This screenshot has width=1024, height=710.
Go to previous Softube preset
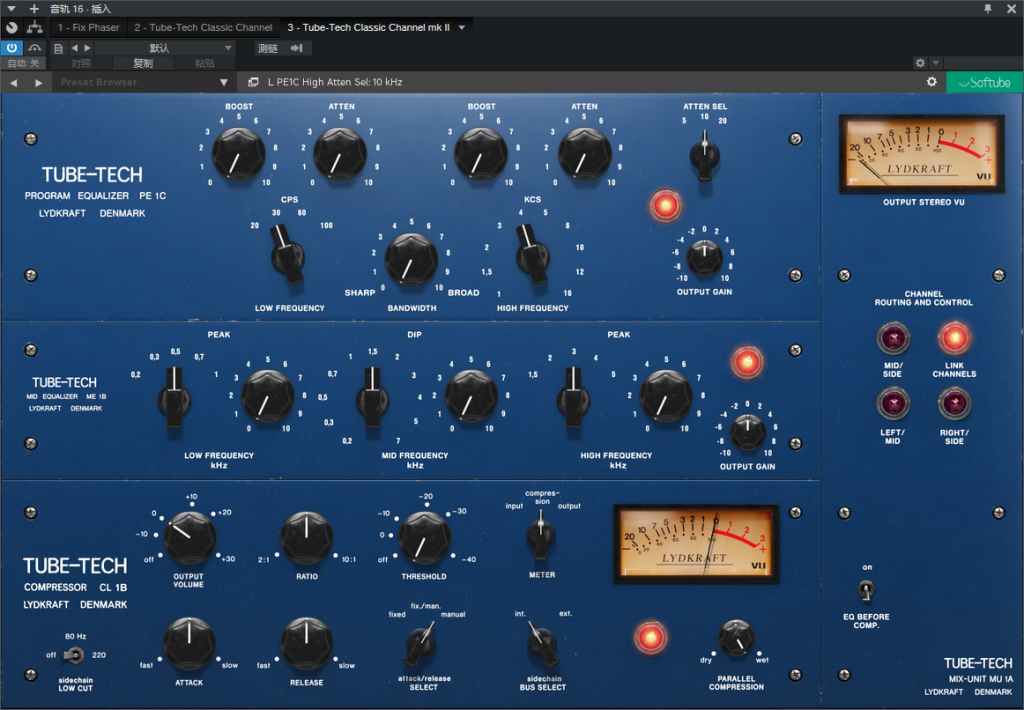14,82
